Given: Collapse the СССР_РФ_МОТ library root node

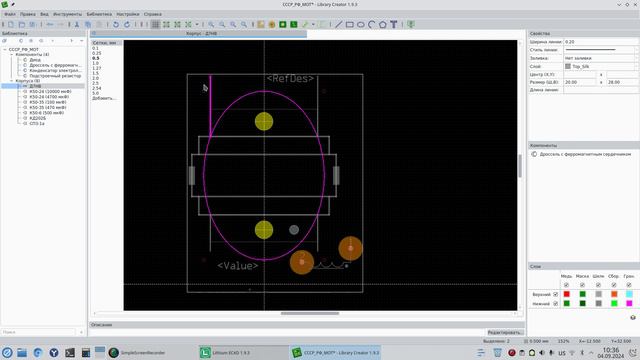Looking at the screenshot, I should tap(5, 49).
